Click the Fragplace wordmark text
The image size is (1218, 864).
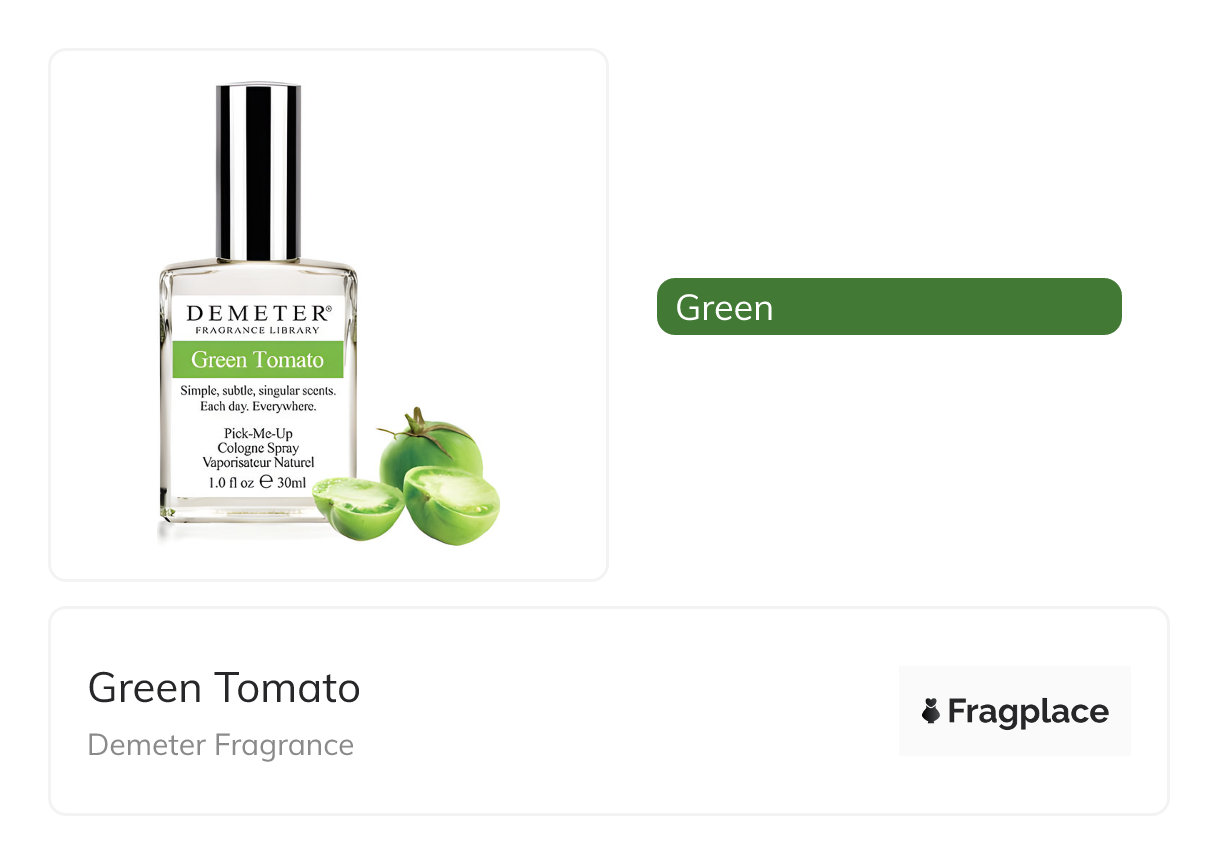point(1028,711)
